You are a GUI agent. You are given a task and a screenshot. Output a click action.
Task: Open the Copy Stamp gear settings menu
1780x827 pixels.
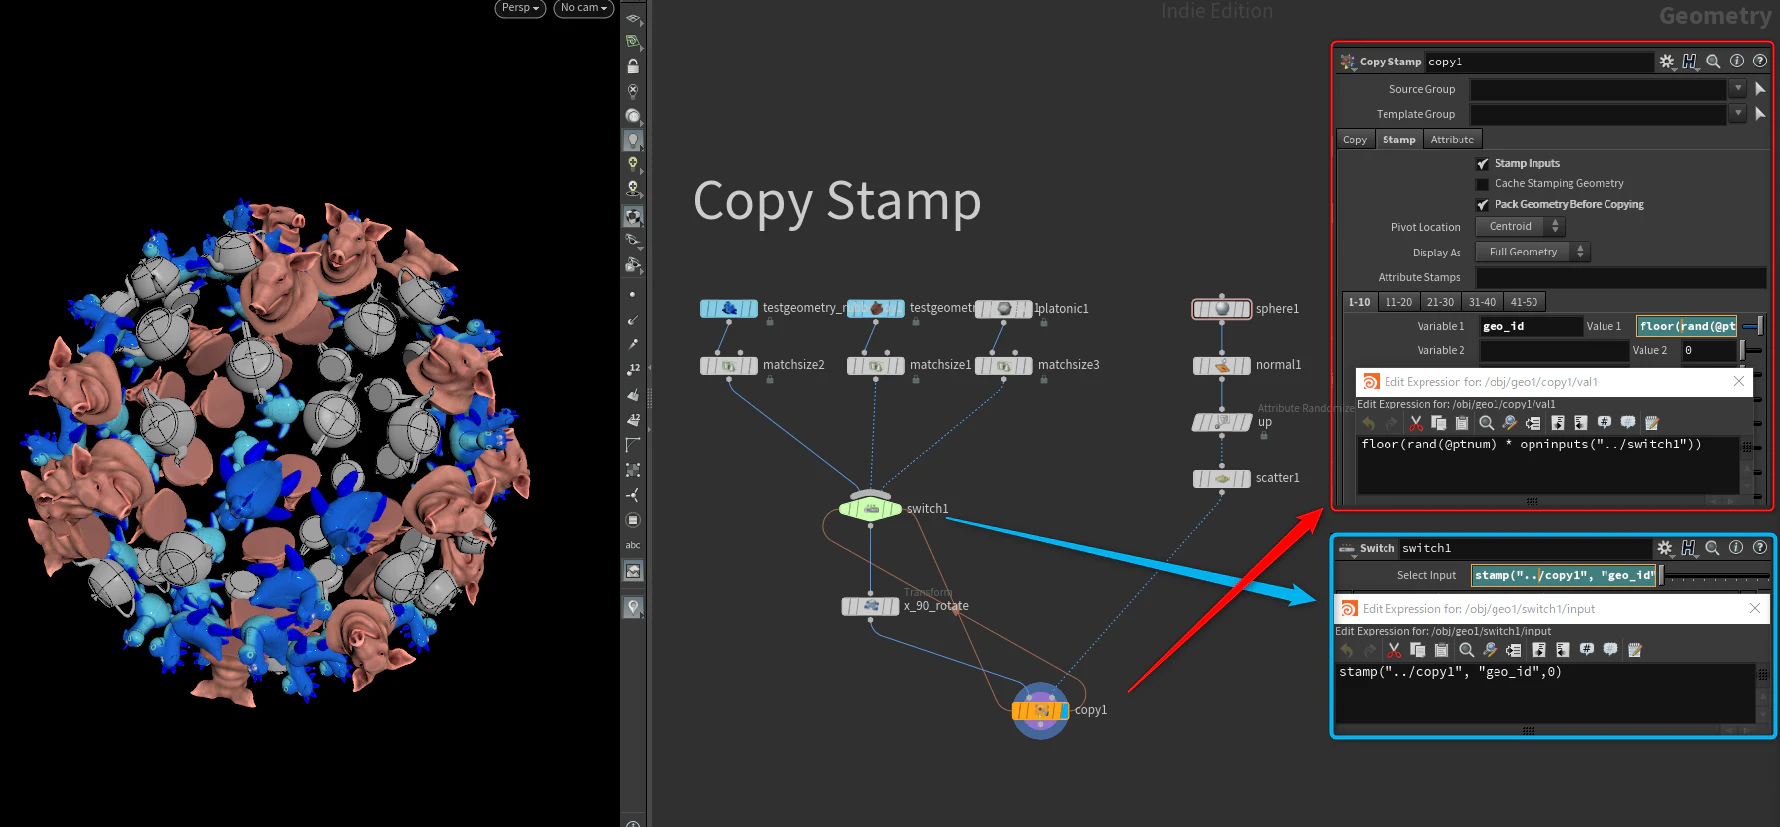pos(1666,61)
